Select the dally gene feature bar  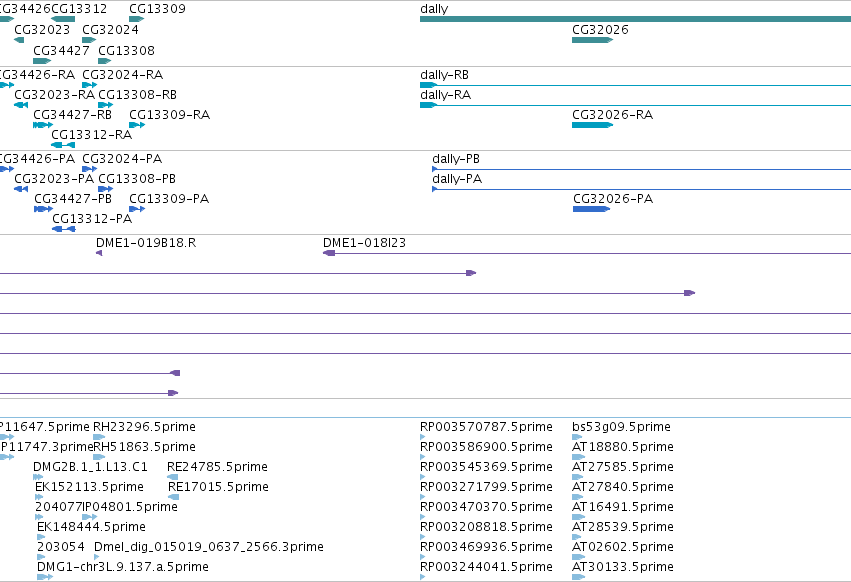pyautogui.click(x=636, y=19)
